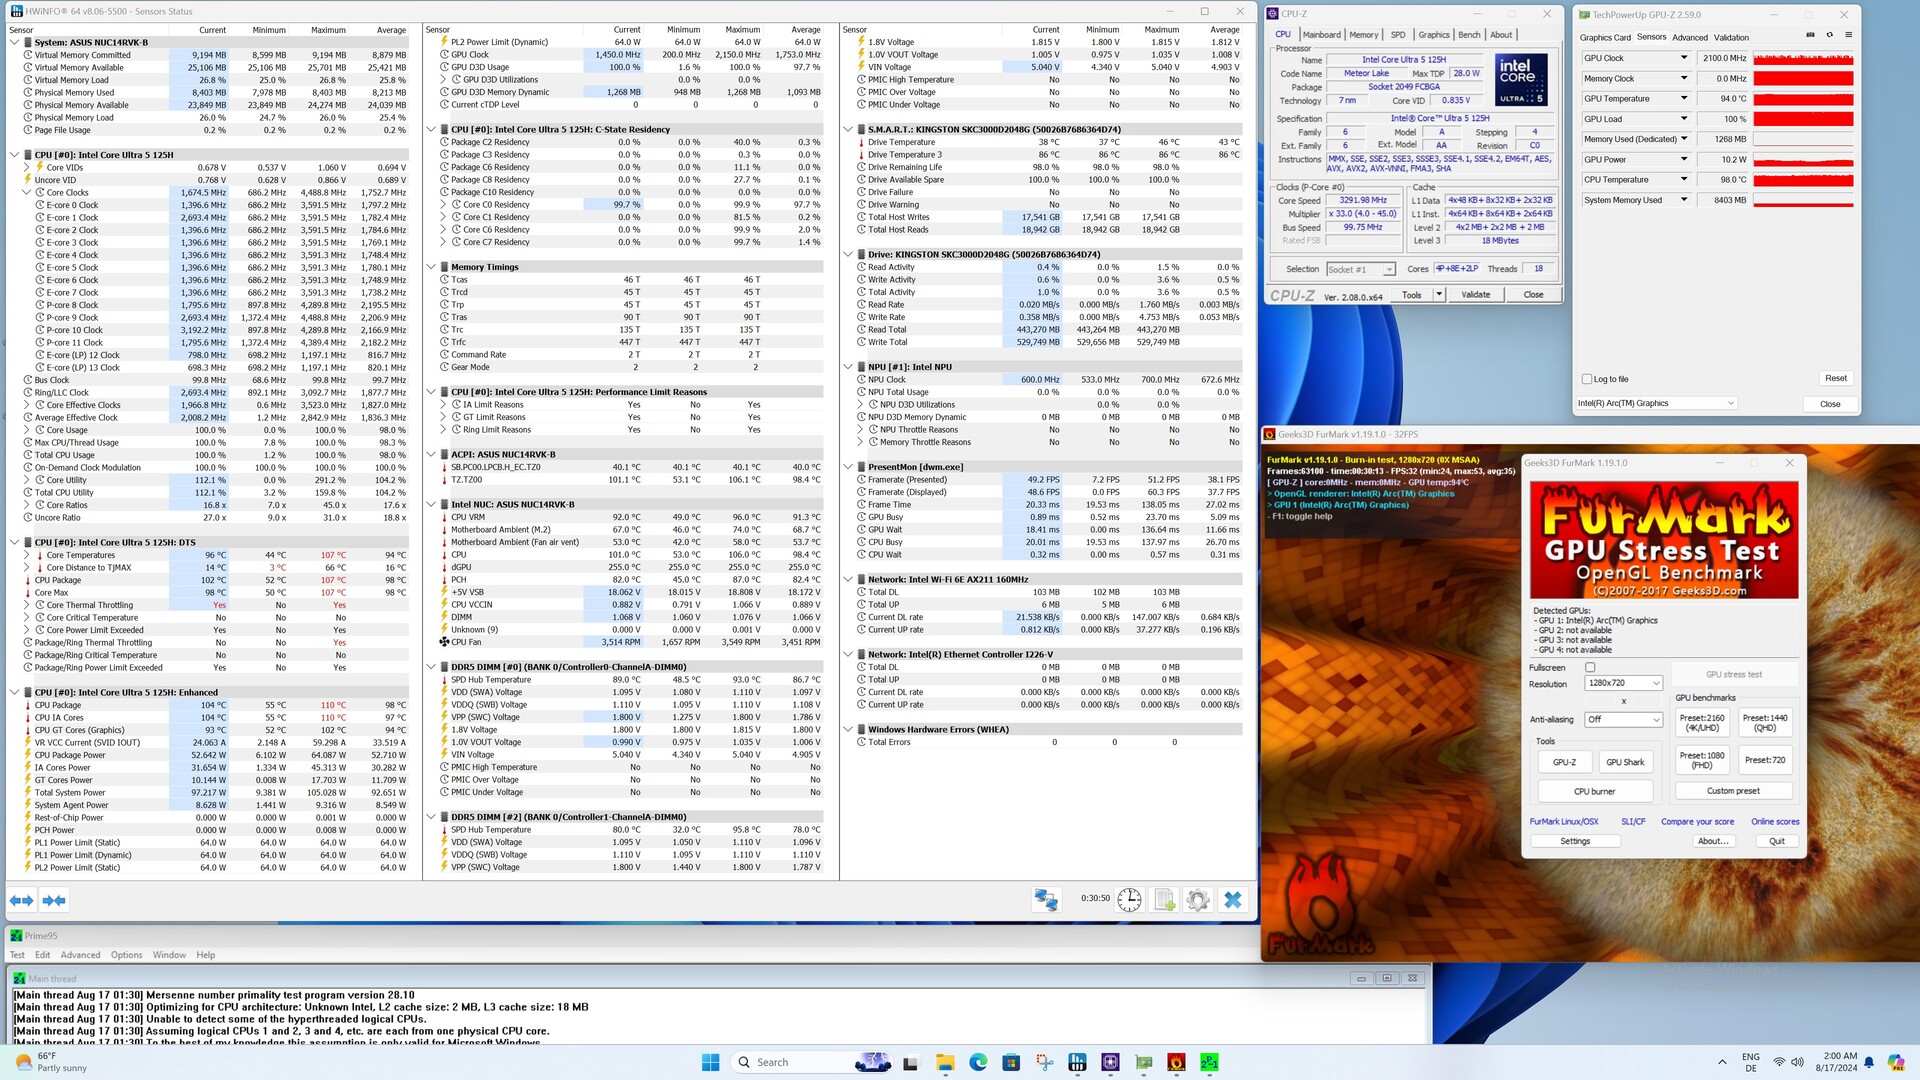Open the Prime95 Test menu
This screenshot has width=1920, height=1080.
pyautogui.click(x=17, y=955)
